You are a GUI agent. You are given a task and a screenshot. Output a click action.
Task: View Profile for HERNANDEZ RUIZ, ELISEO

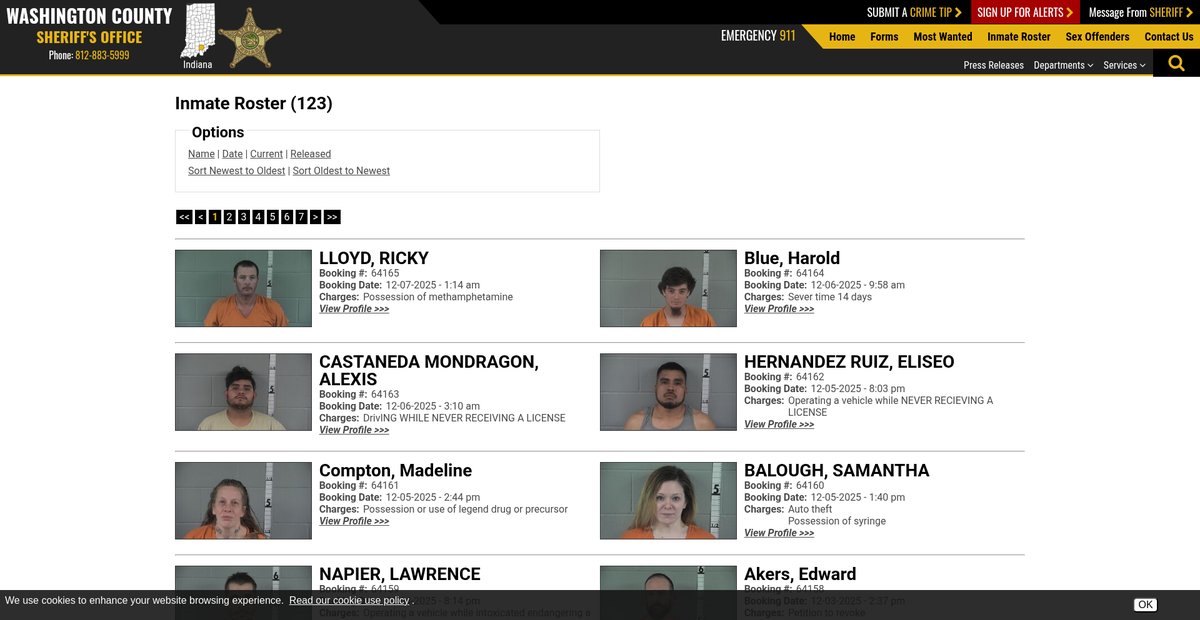[x=779, y=424]
